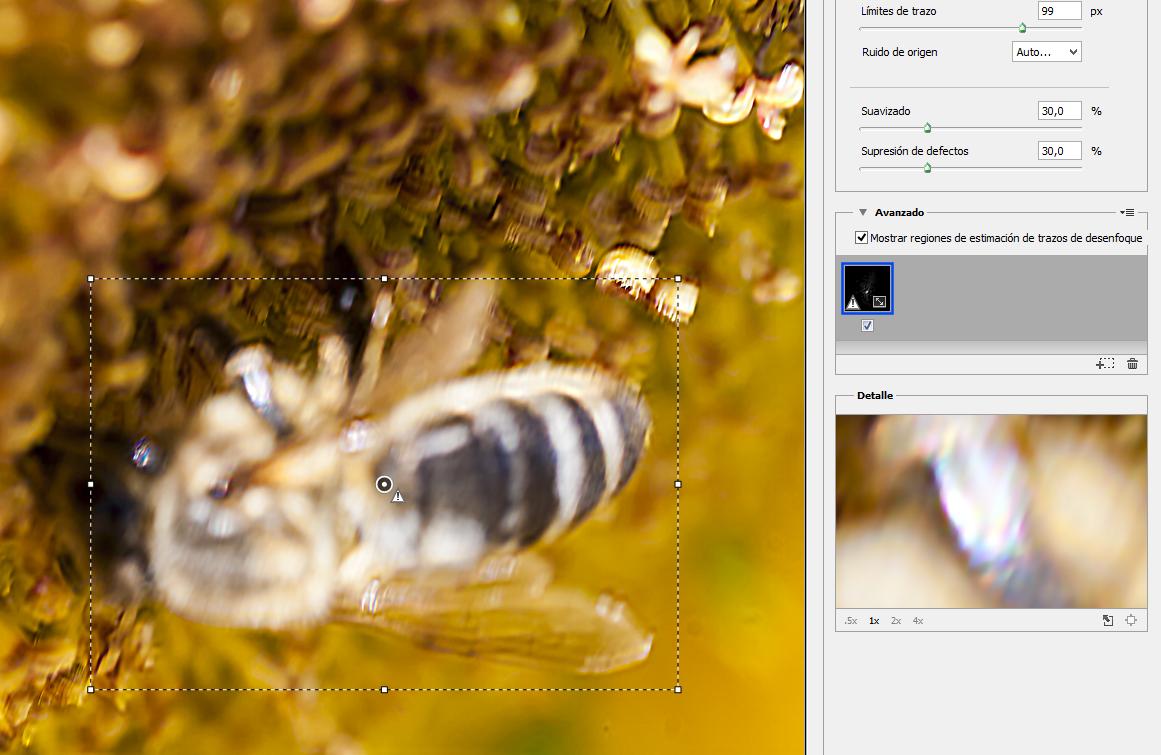Switch Detalle zoom to .5x
This screenshot has width=1161, height=755.
[850, 621]
